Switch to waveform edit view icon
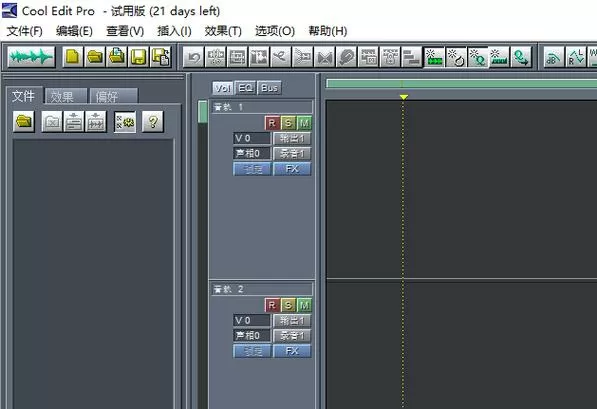 coord(31,57)
